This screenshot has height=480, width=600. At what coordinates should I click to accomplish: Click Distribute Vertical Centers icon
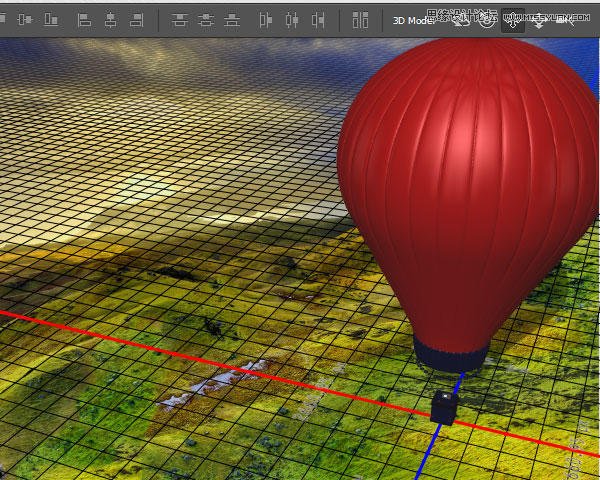pyautogui.click(x=206, y=20)
